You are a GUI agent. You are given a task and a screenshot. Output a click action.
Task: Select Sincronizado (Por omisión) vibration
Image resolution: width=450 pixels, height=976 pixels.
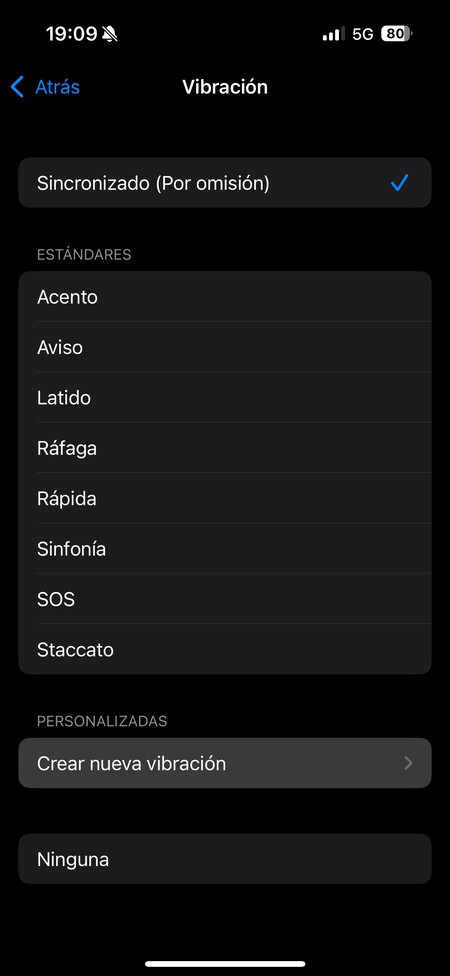point(225,182)
